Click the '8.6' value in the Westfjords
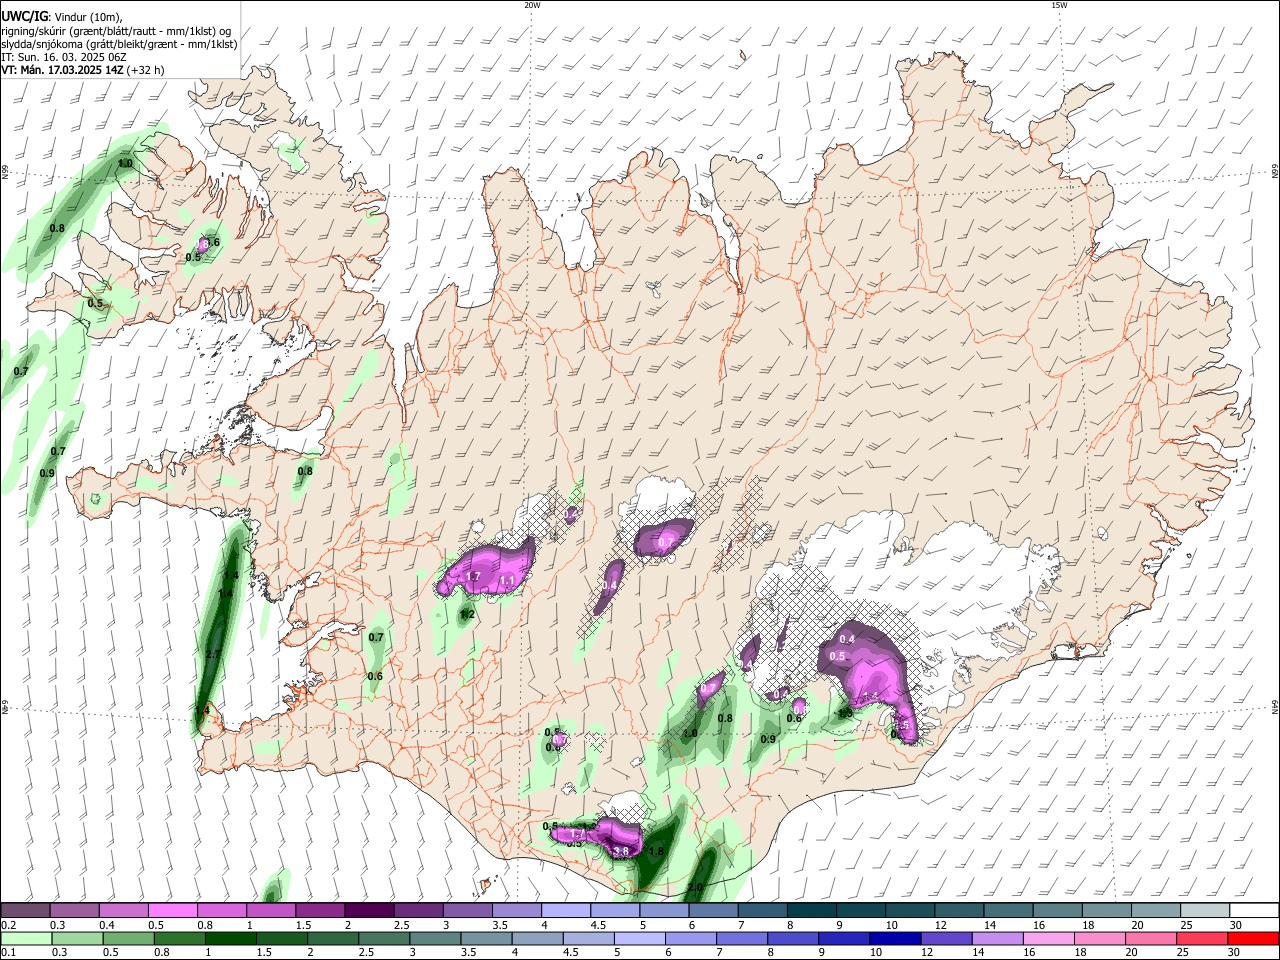The height and width of the screenshot is (960, 1280). pyautogui.click(x=210, y=243)
